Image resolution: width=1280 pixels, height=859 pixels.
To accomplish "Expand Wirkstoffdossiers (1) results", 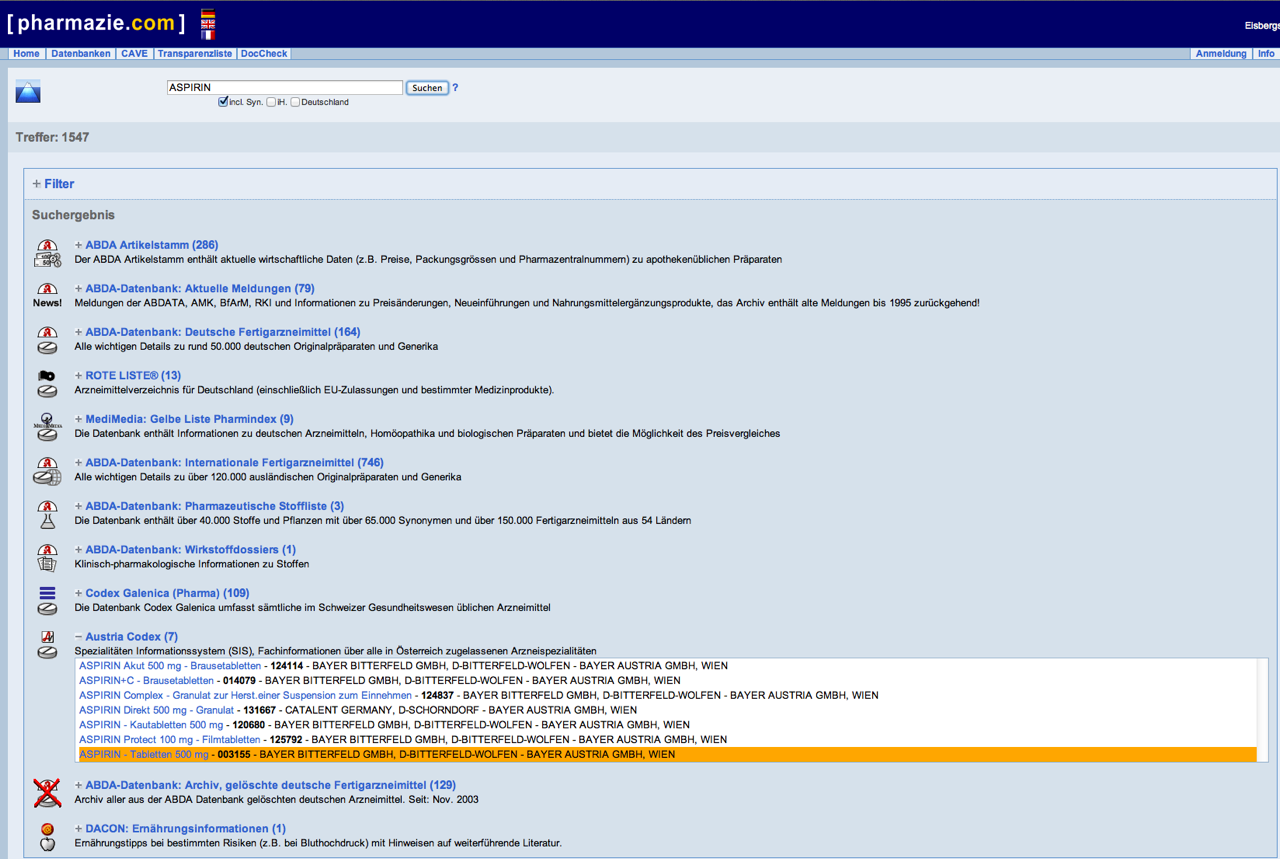I will 185,550.
